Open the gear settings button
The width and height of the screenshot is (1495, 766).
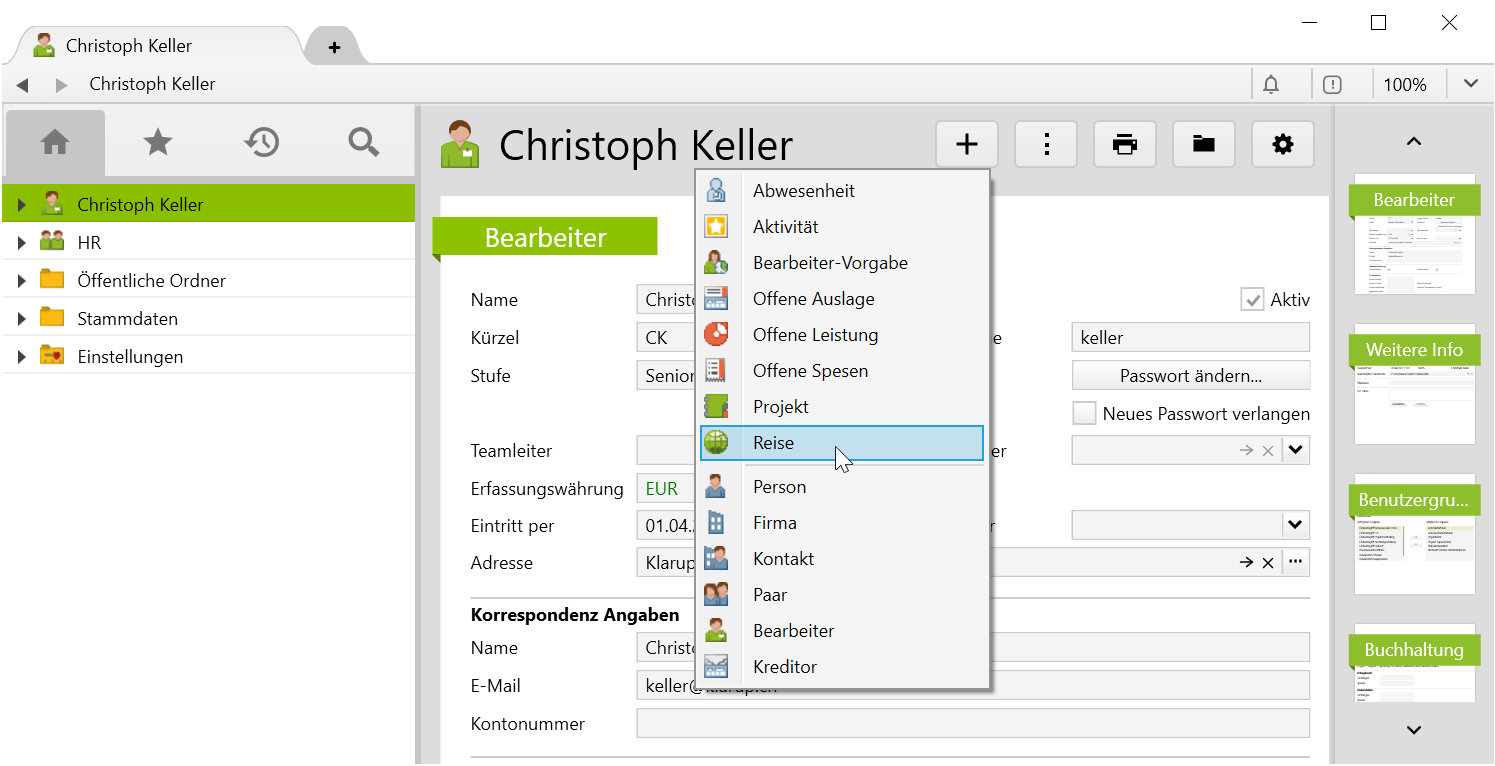[1282, 145]
